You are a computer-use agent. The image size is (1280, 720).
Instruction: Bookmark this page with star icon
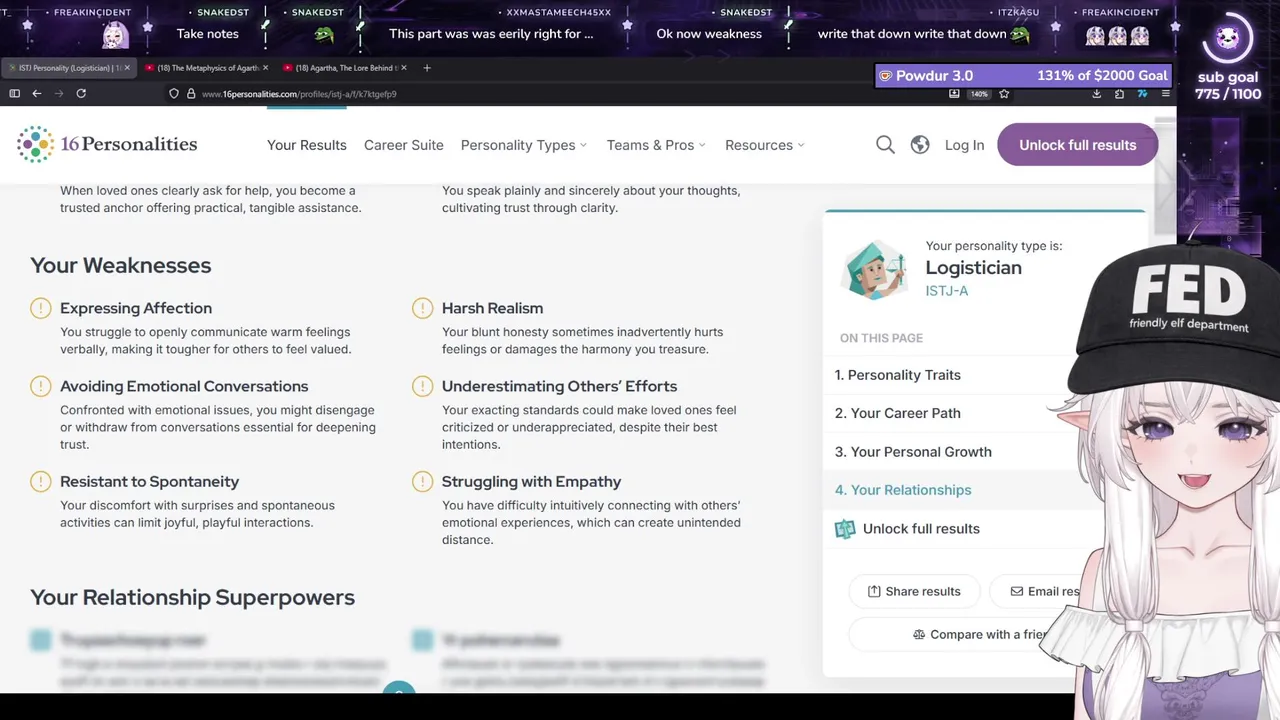(1004, 93)
